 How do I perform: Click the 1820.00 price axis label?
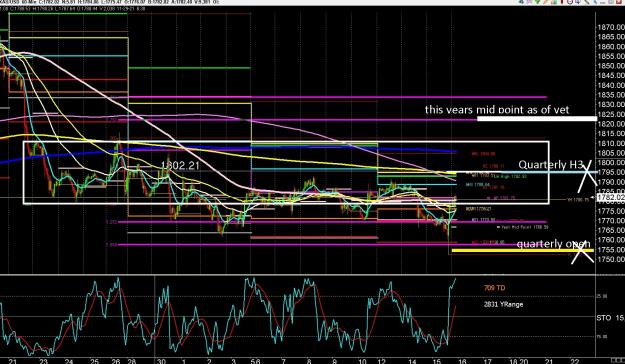611,124
